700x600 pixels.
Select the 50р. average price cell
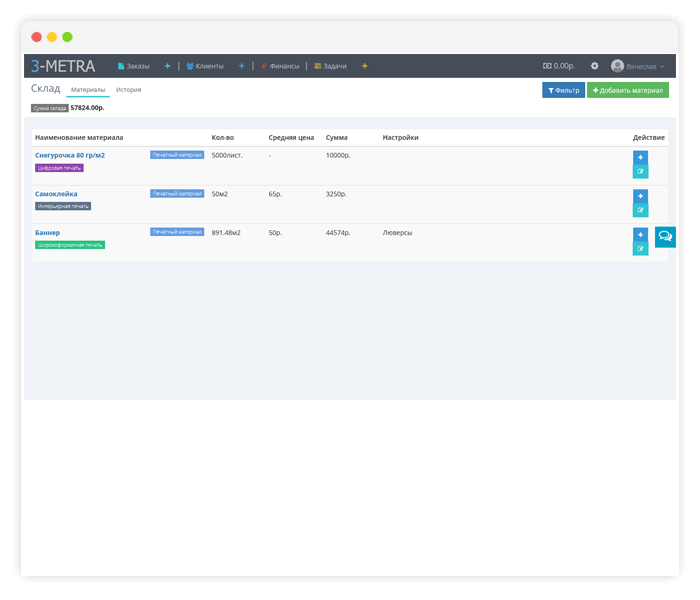(x=275, y=233)
